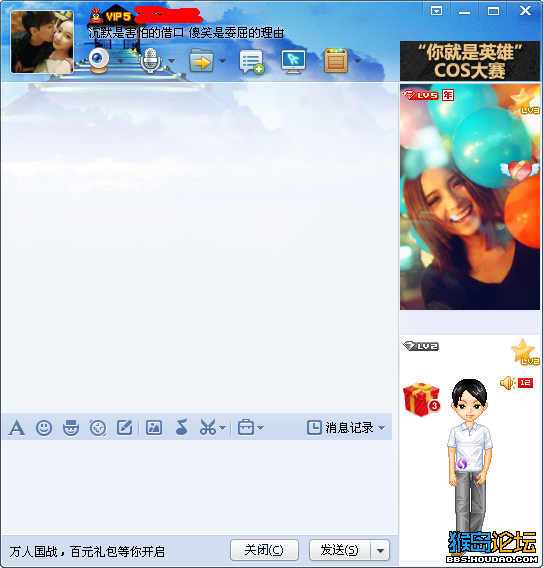Open voice call options dropdown arrow
543x568 pixels.
tap(171, 61)
